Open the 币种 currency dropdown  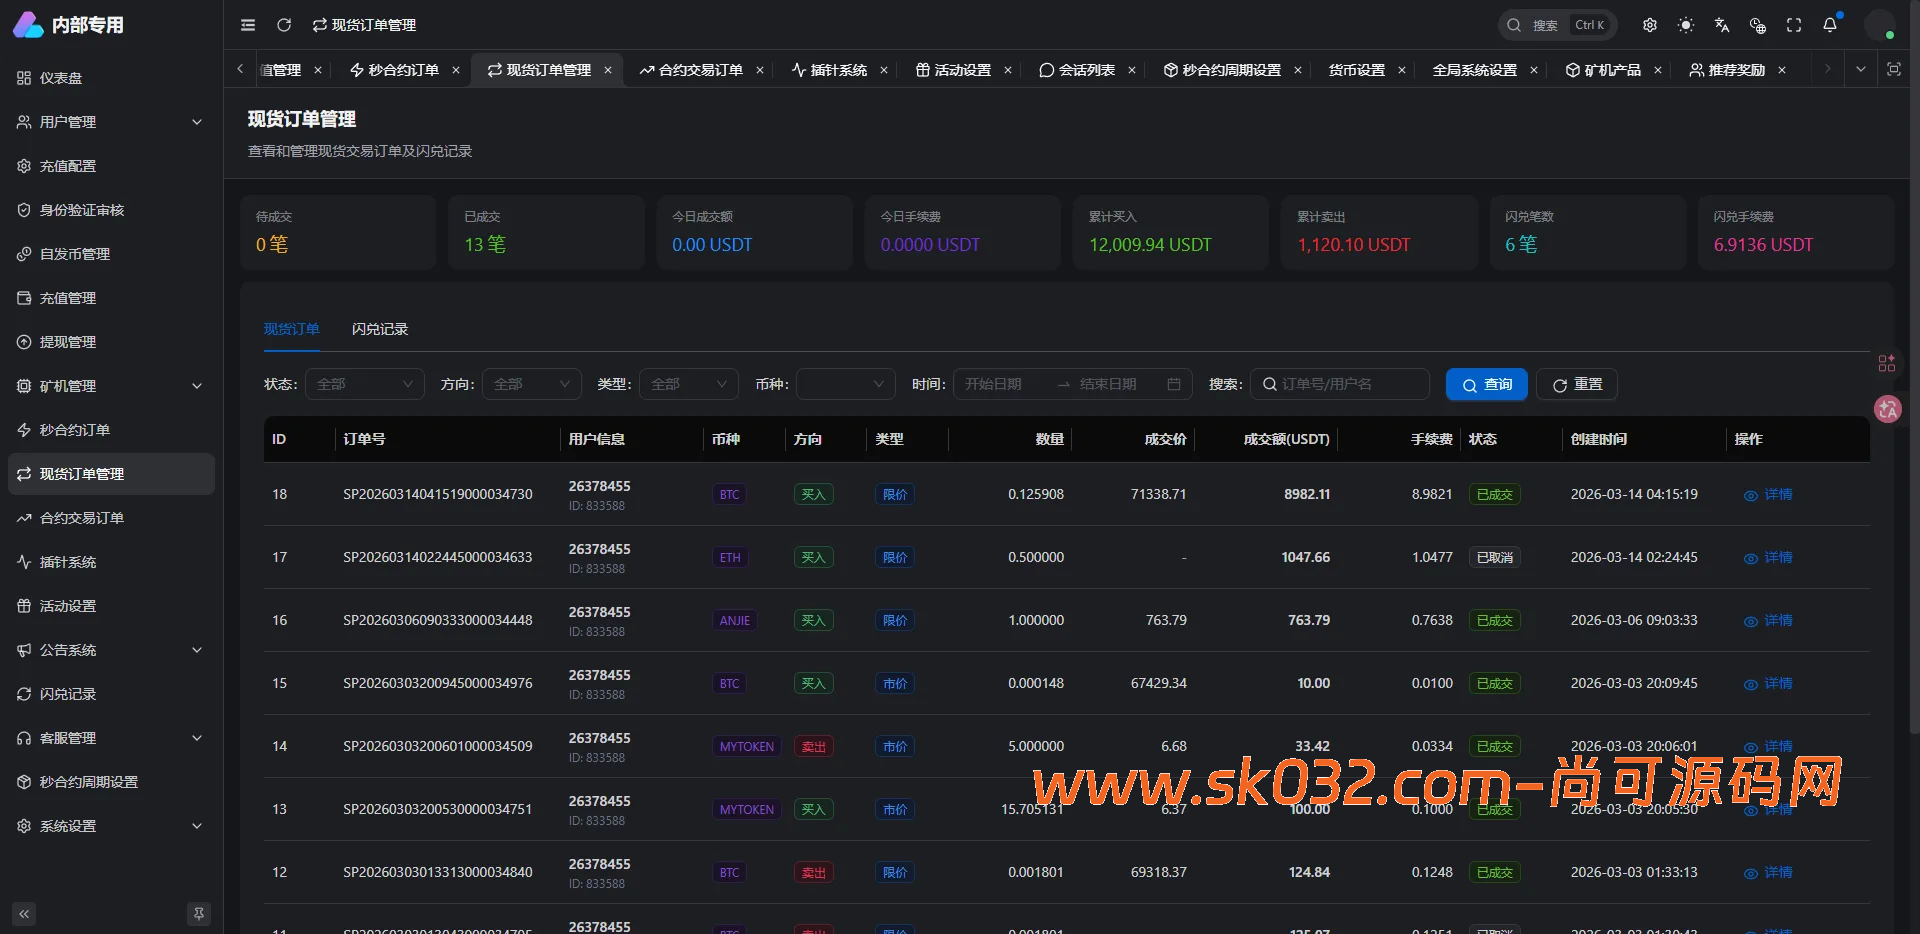tap(845, 384)
